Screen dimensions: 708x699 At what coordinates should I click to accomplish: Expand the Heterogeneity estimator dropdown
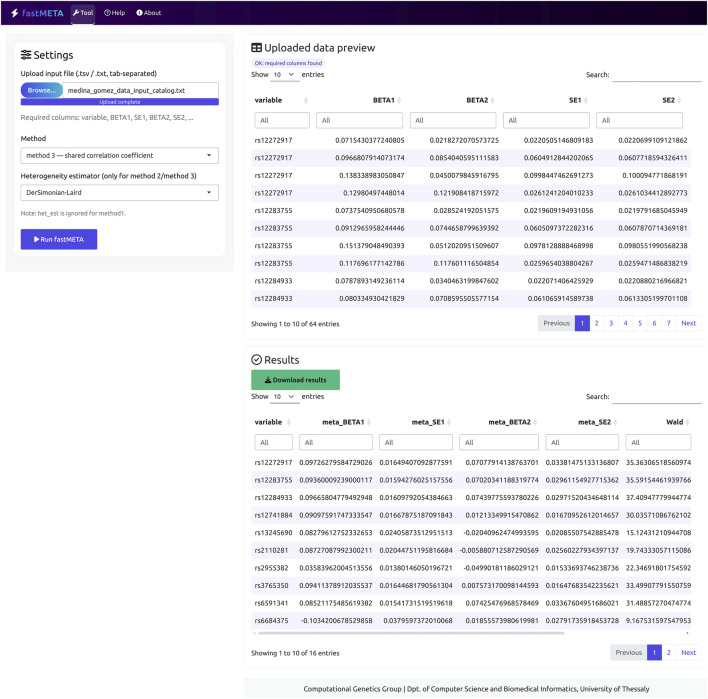pyautogui.click(x=120, y=193)
